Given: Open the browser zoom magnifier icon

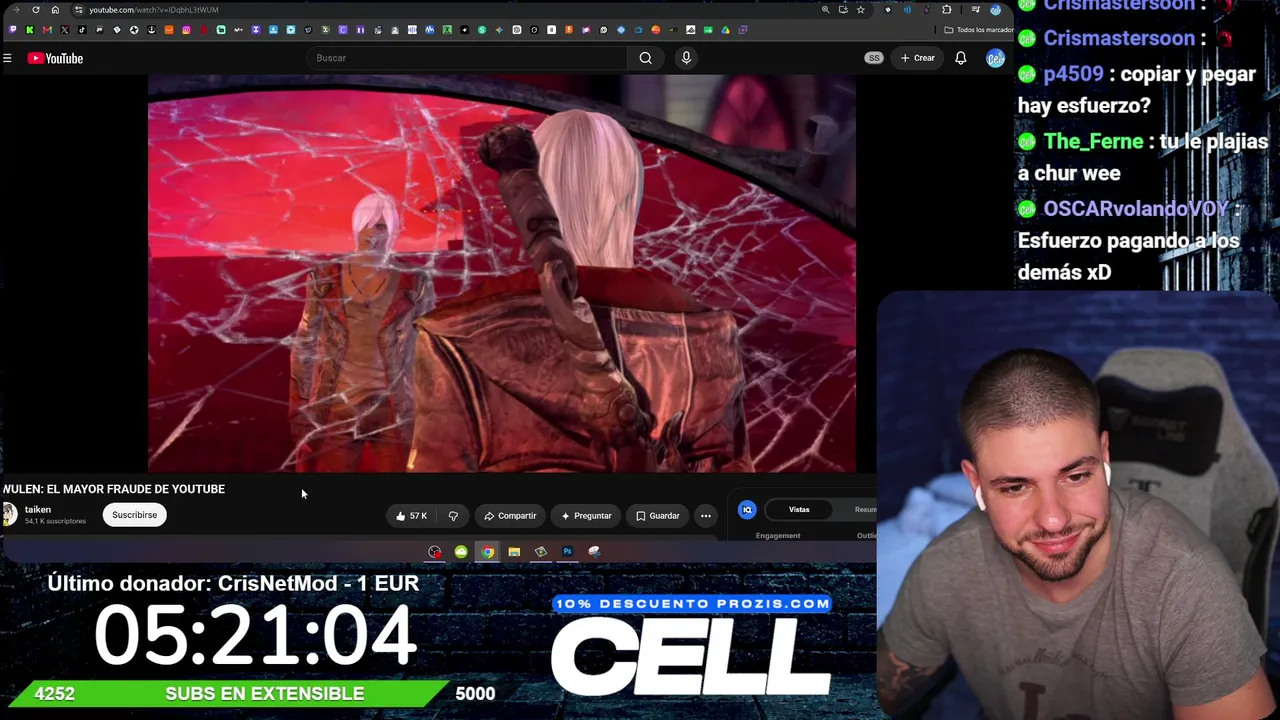Looking at the screenshot, I should (825, 10).
